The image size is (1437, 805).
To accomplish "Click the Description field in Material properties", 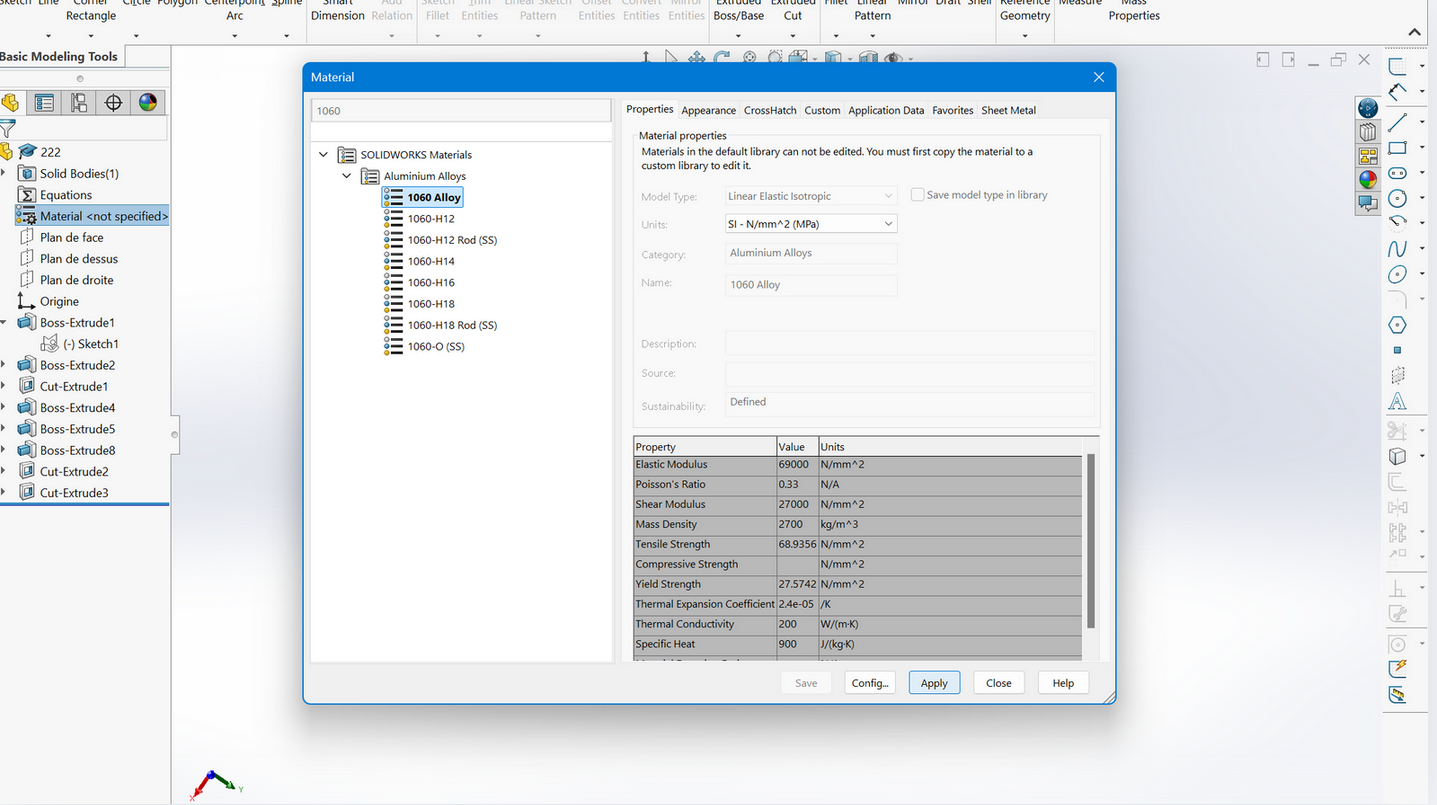I will (x=909, y=343).
